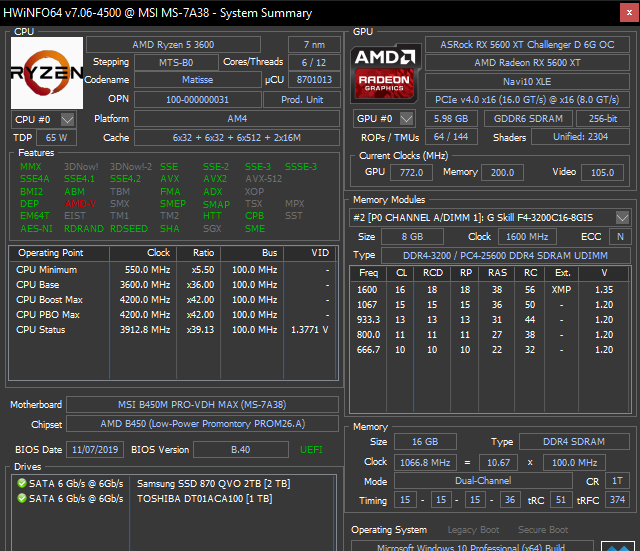The image size is (640, 551).
Task: Click the PCIe v4.0 x16 link field
Action: [x=527, y=100]
